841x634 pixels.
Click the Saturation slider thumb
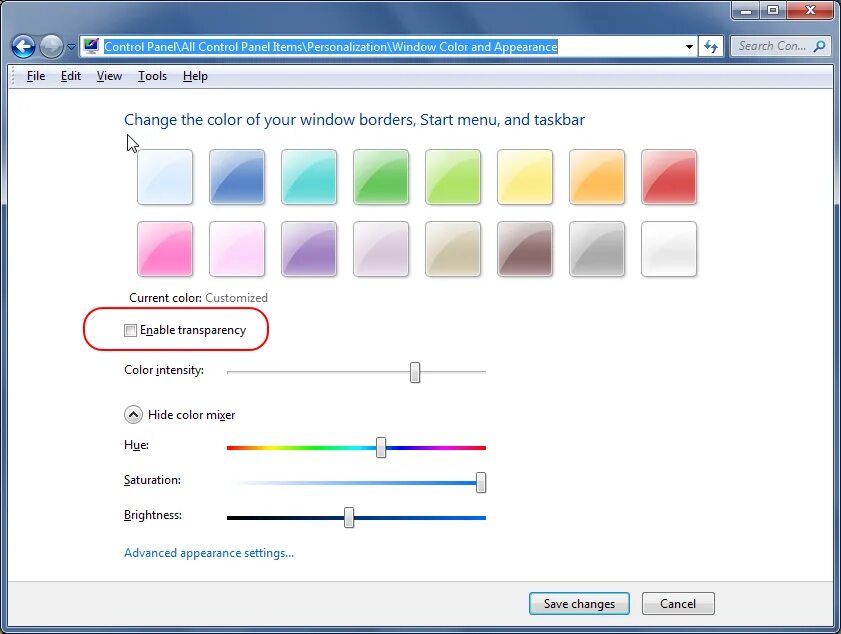click(481, 482)
